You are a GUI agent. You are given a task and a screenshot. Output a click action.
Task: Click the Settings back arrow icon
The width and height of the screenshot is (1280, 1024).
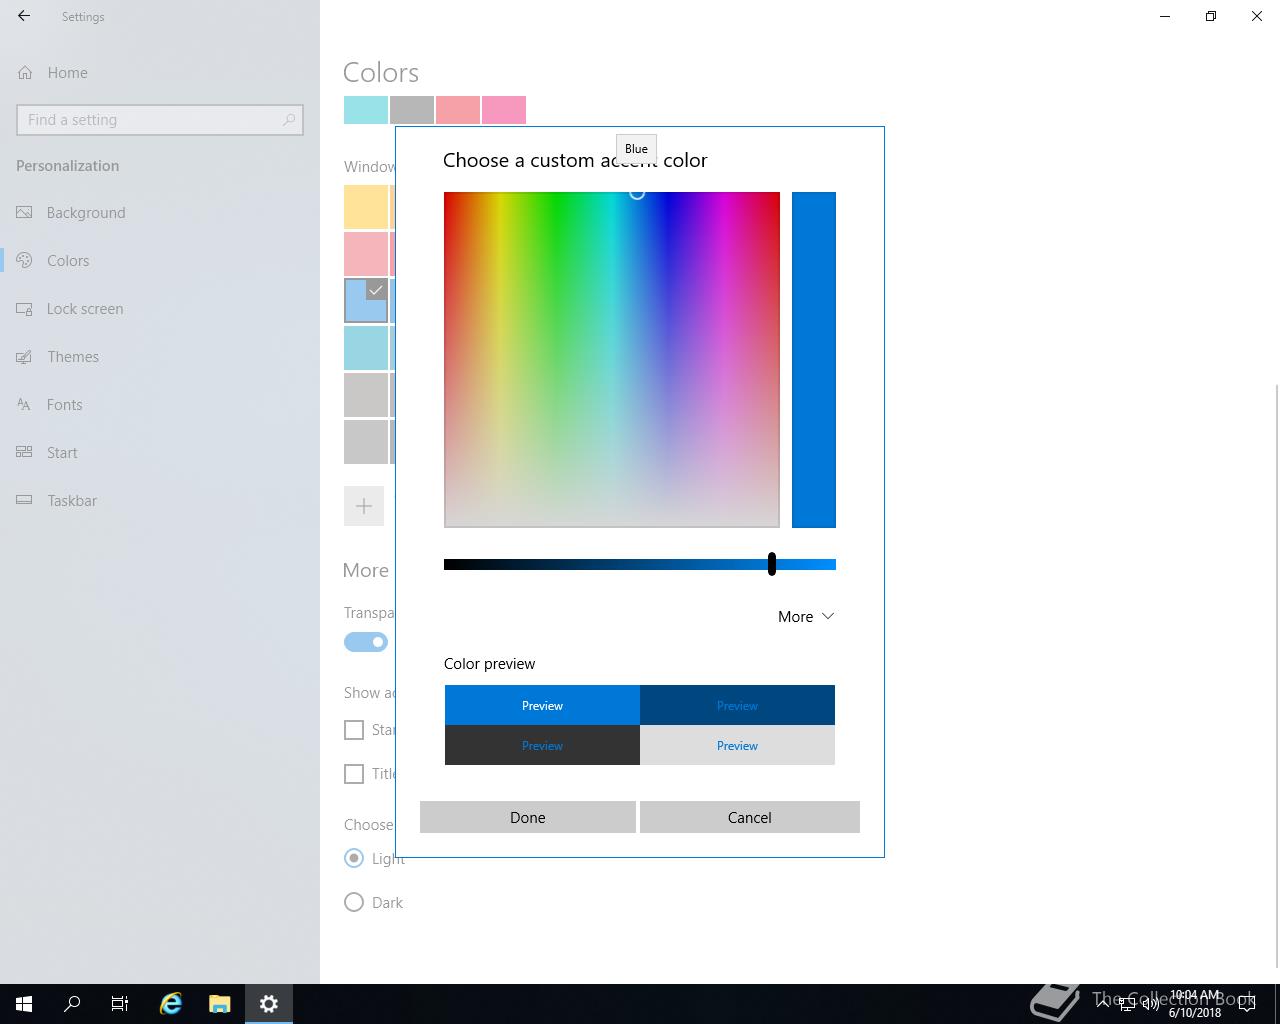click(24, 16)
